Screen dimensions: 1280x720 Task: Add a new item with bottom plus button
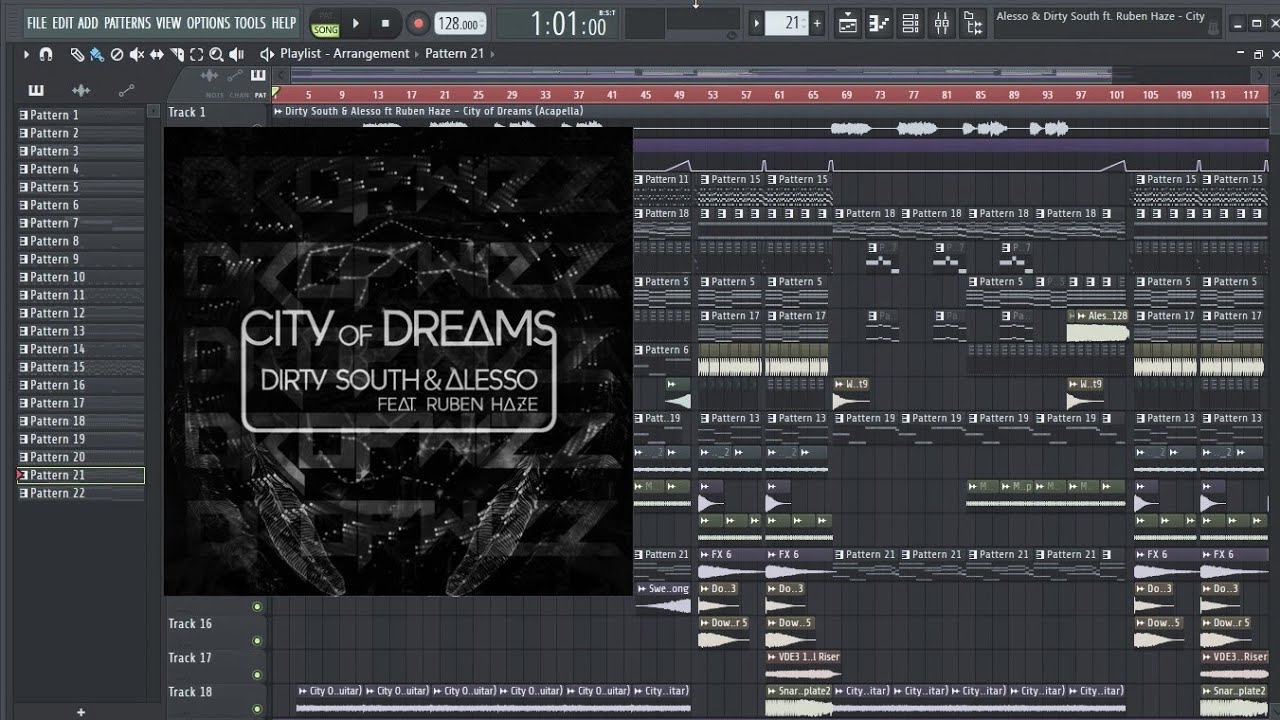(x=81, y=712)
